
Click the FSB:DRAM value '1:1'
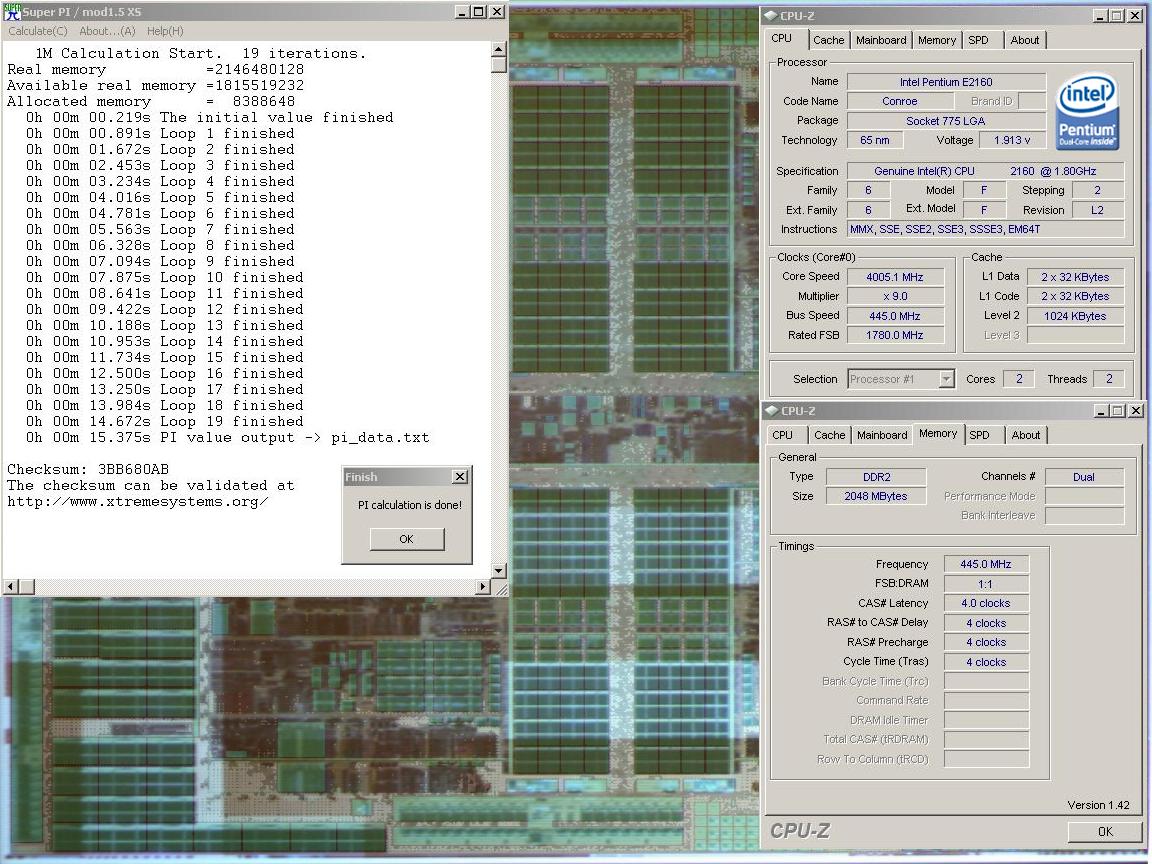tap(985, 584)
